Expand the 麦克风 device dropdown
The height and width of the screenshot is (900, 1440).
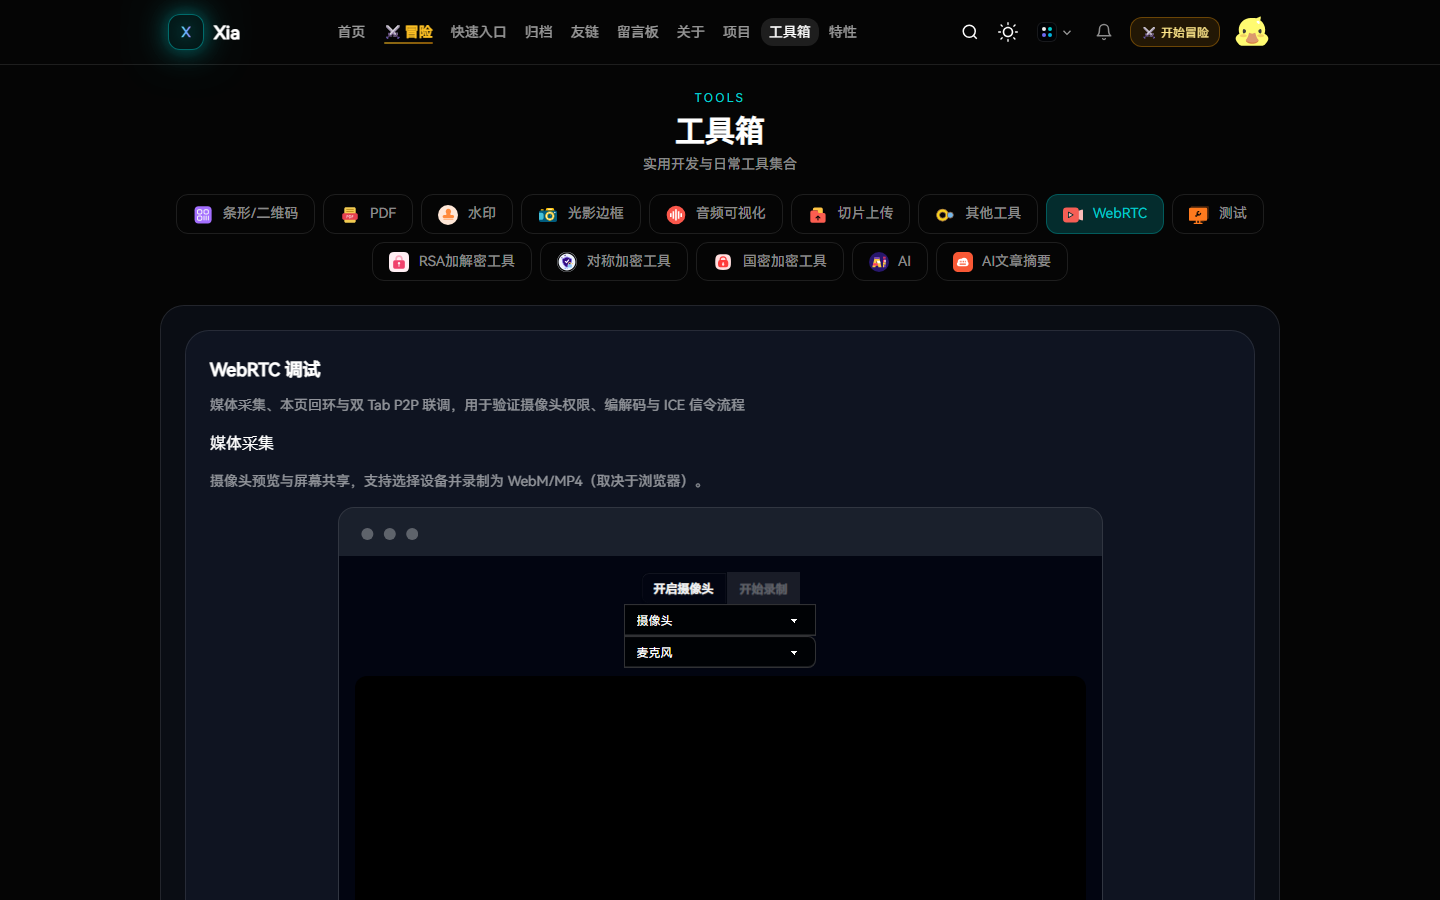[x=720, y=652]
